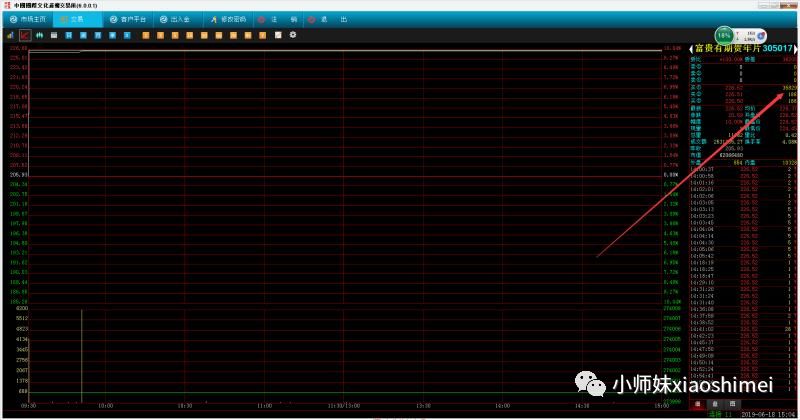Open the 市场主页 market home tab
800x420 pixels.
point(28,19)
